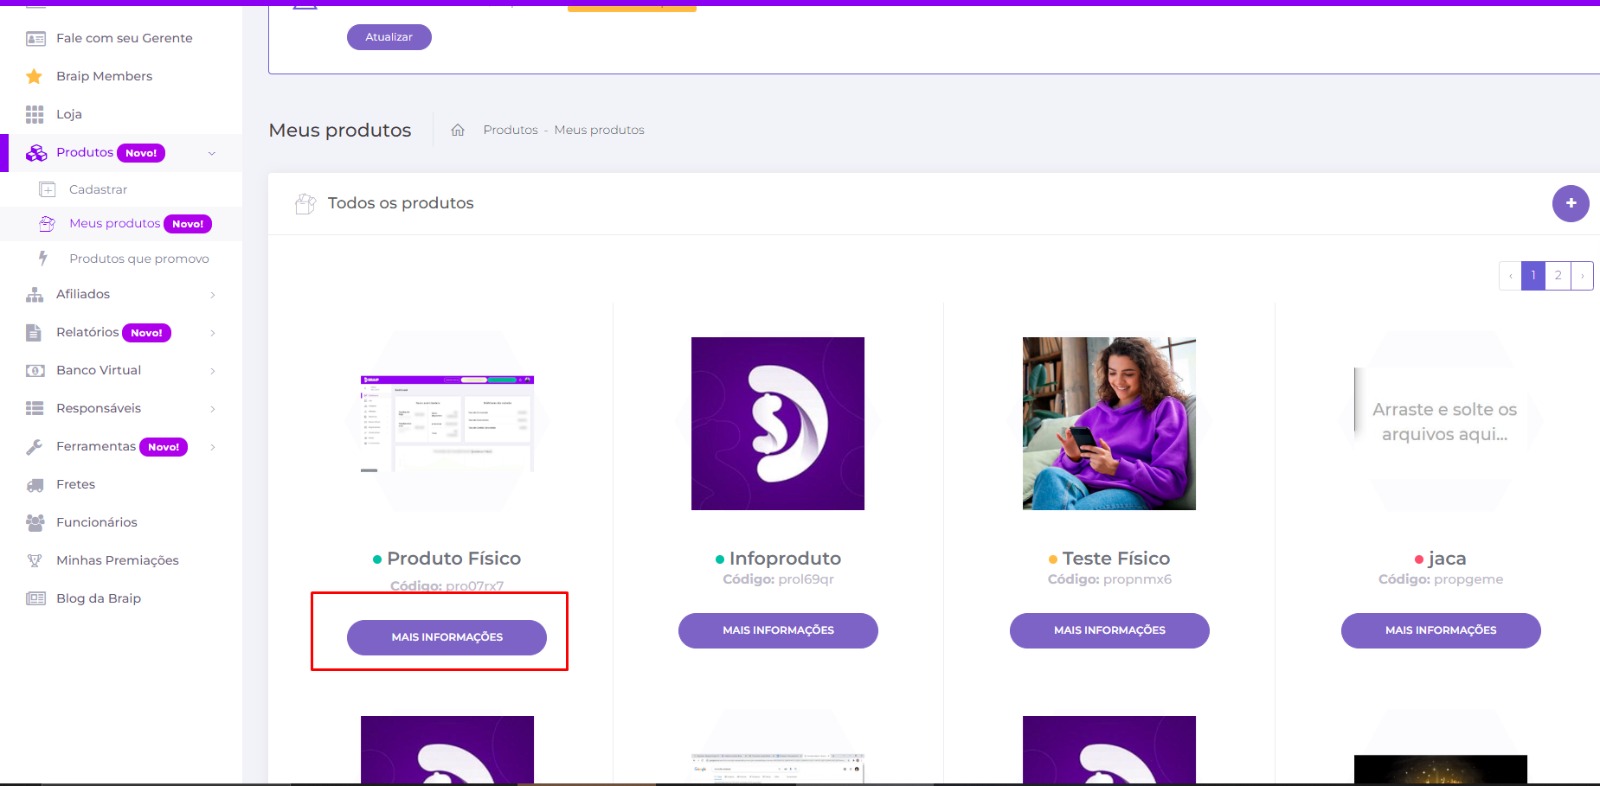Expand the Banco Virtual submenu arrow
The height and width of the screenshot is (786, 1600).
213,371
